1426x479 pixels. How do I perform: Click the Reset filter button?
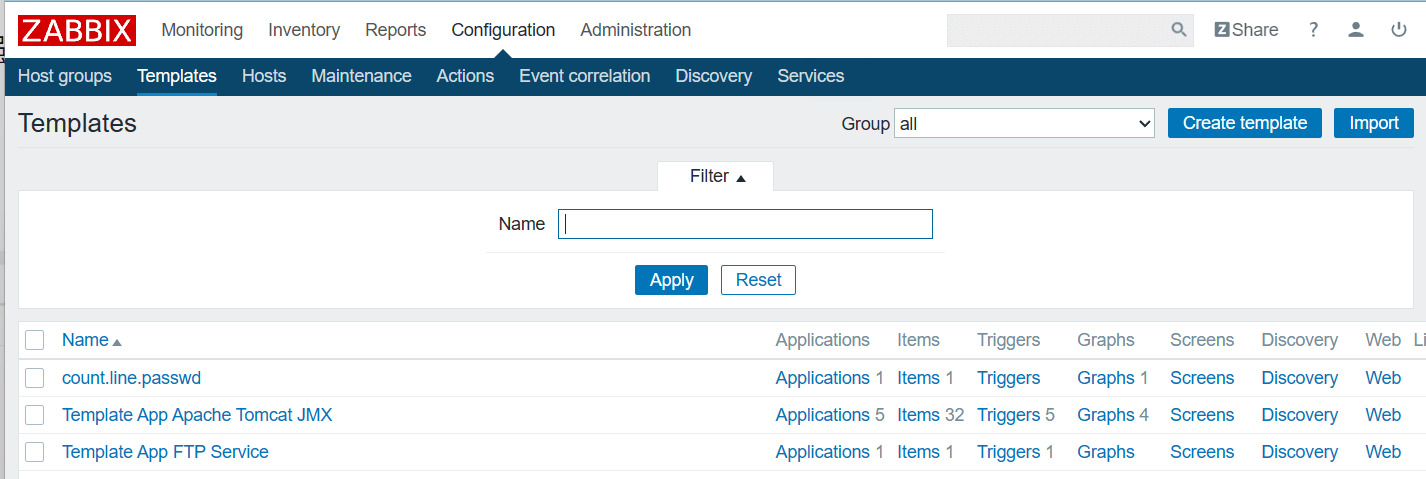pos(758,280)
